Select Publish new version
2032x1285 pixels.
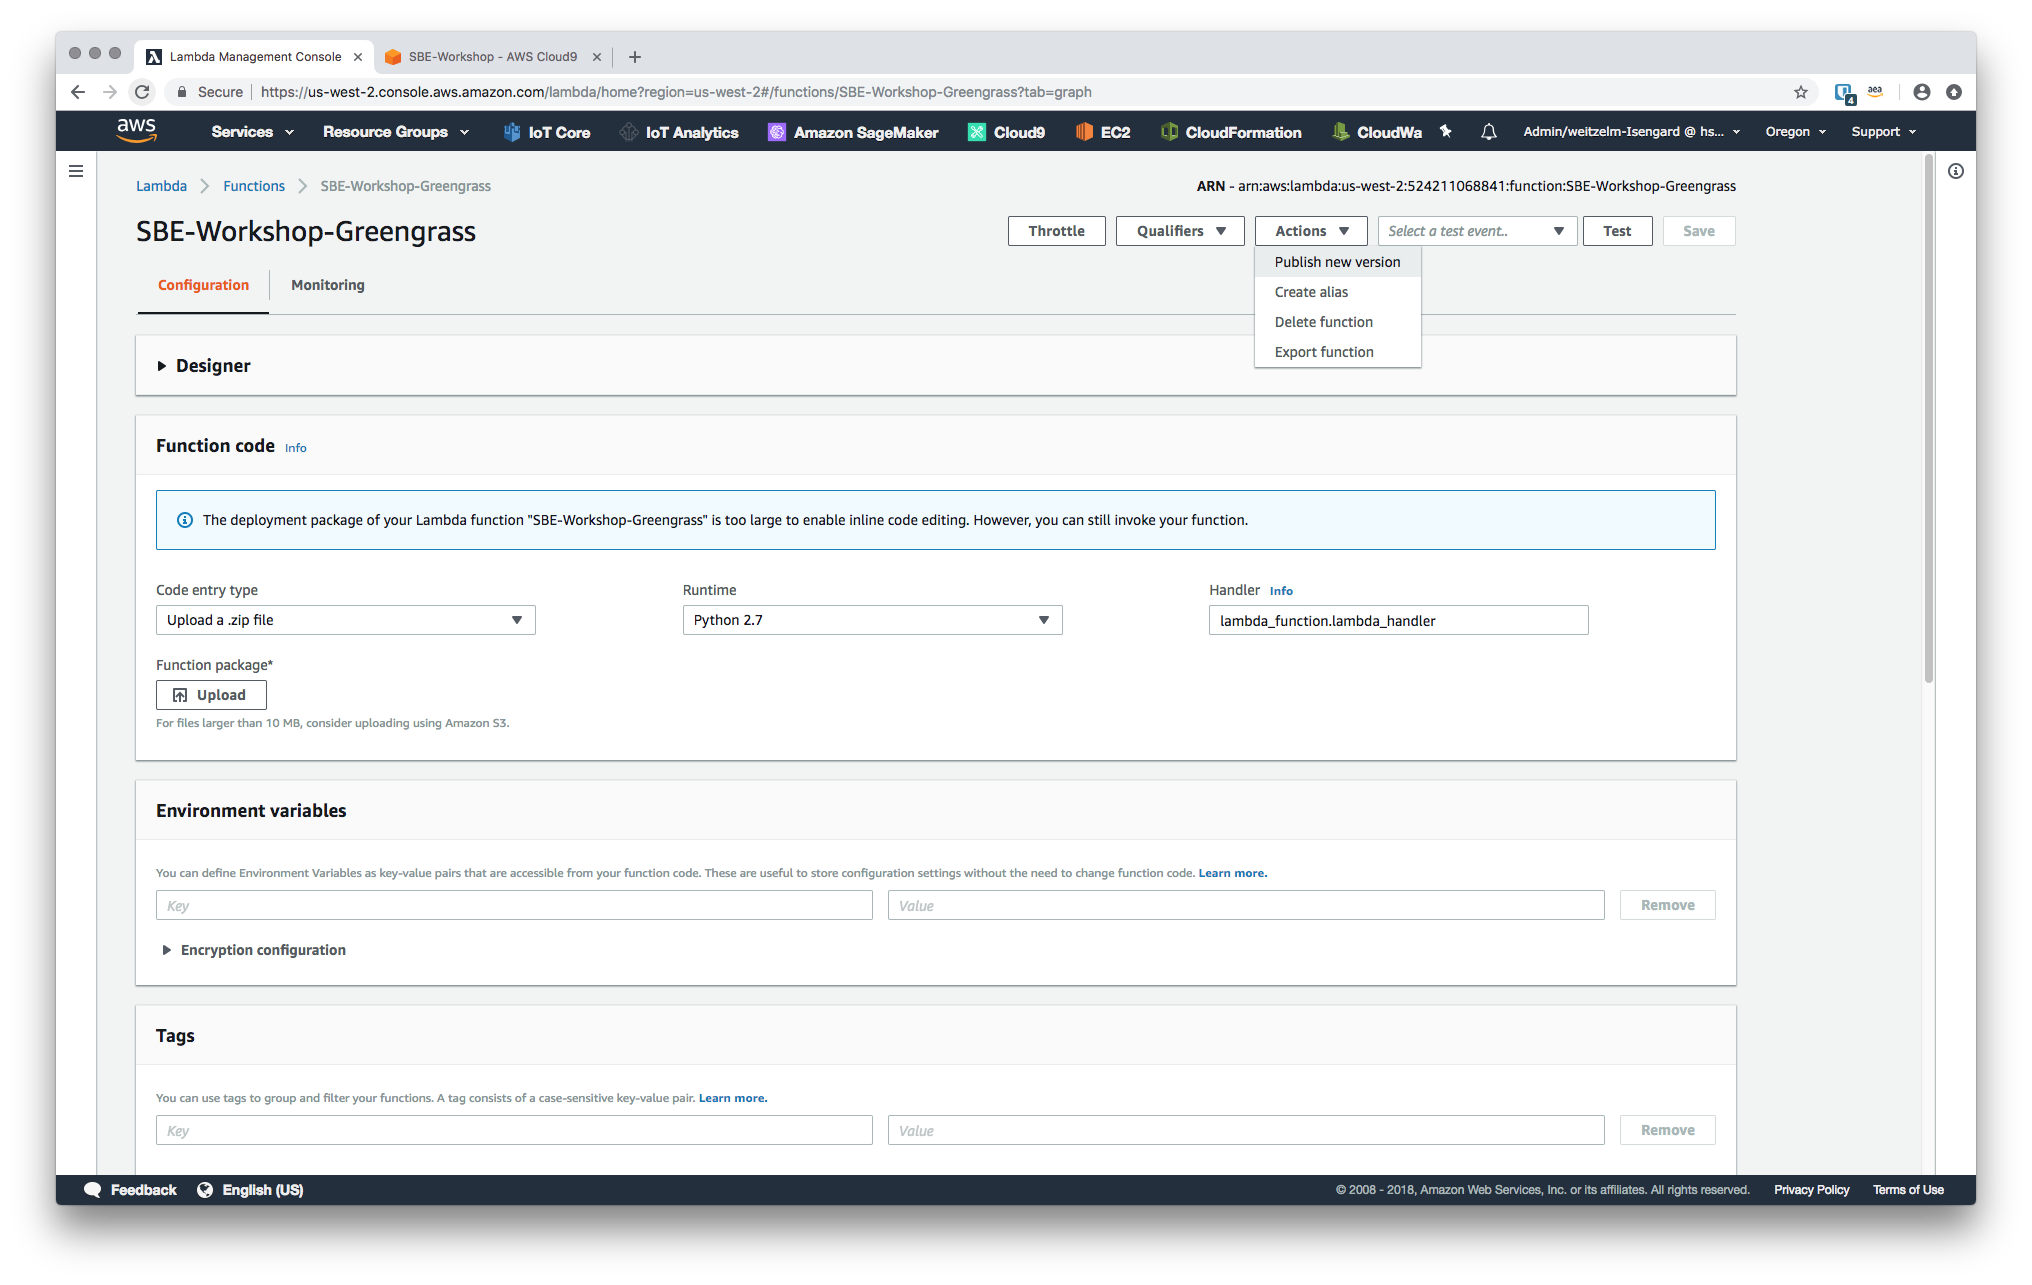[x=1337, y=262]
